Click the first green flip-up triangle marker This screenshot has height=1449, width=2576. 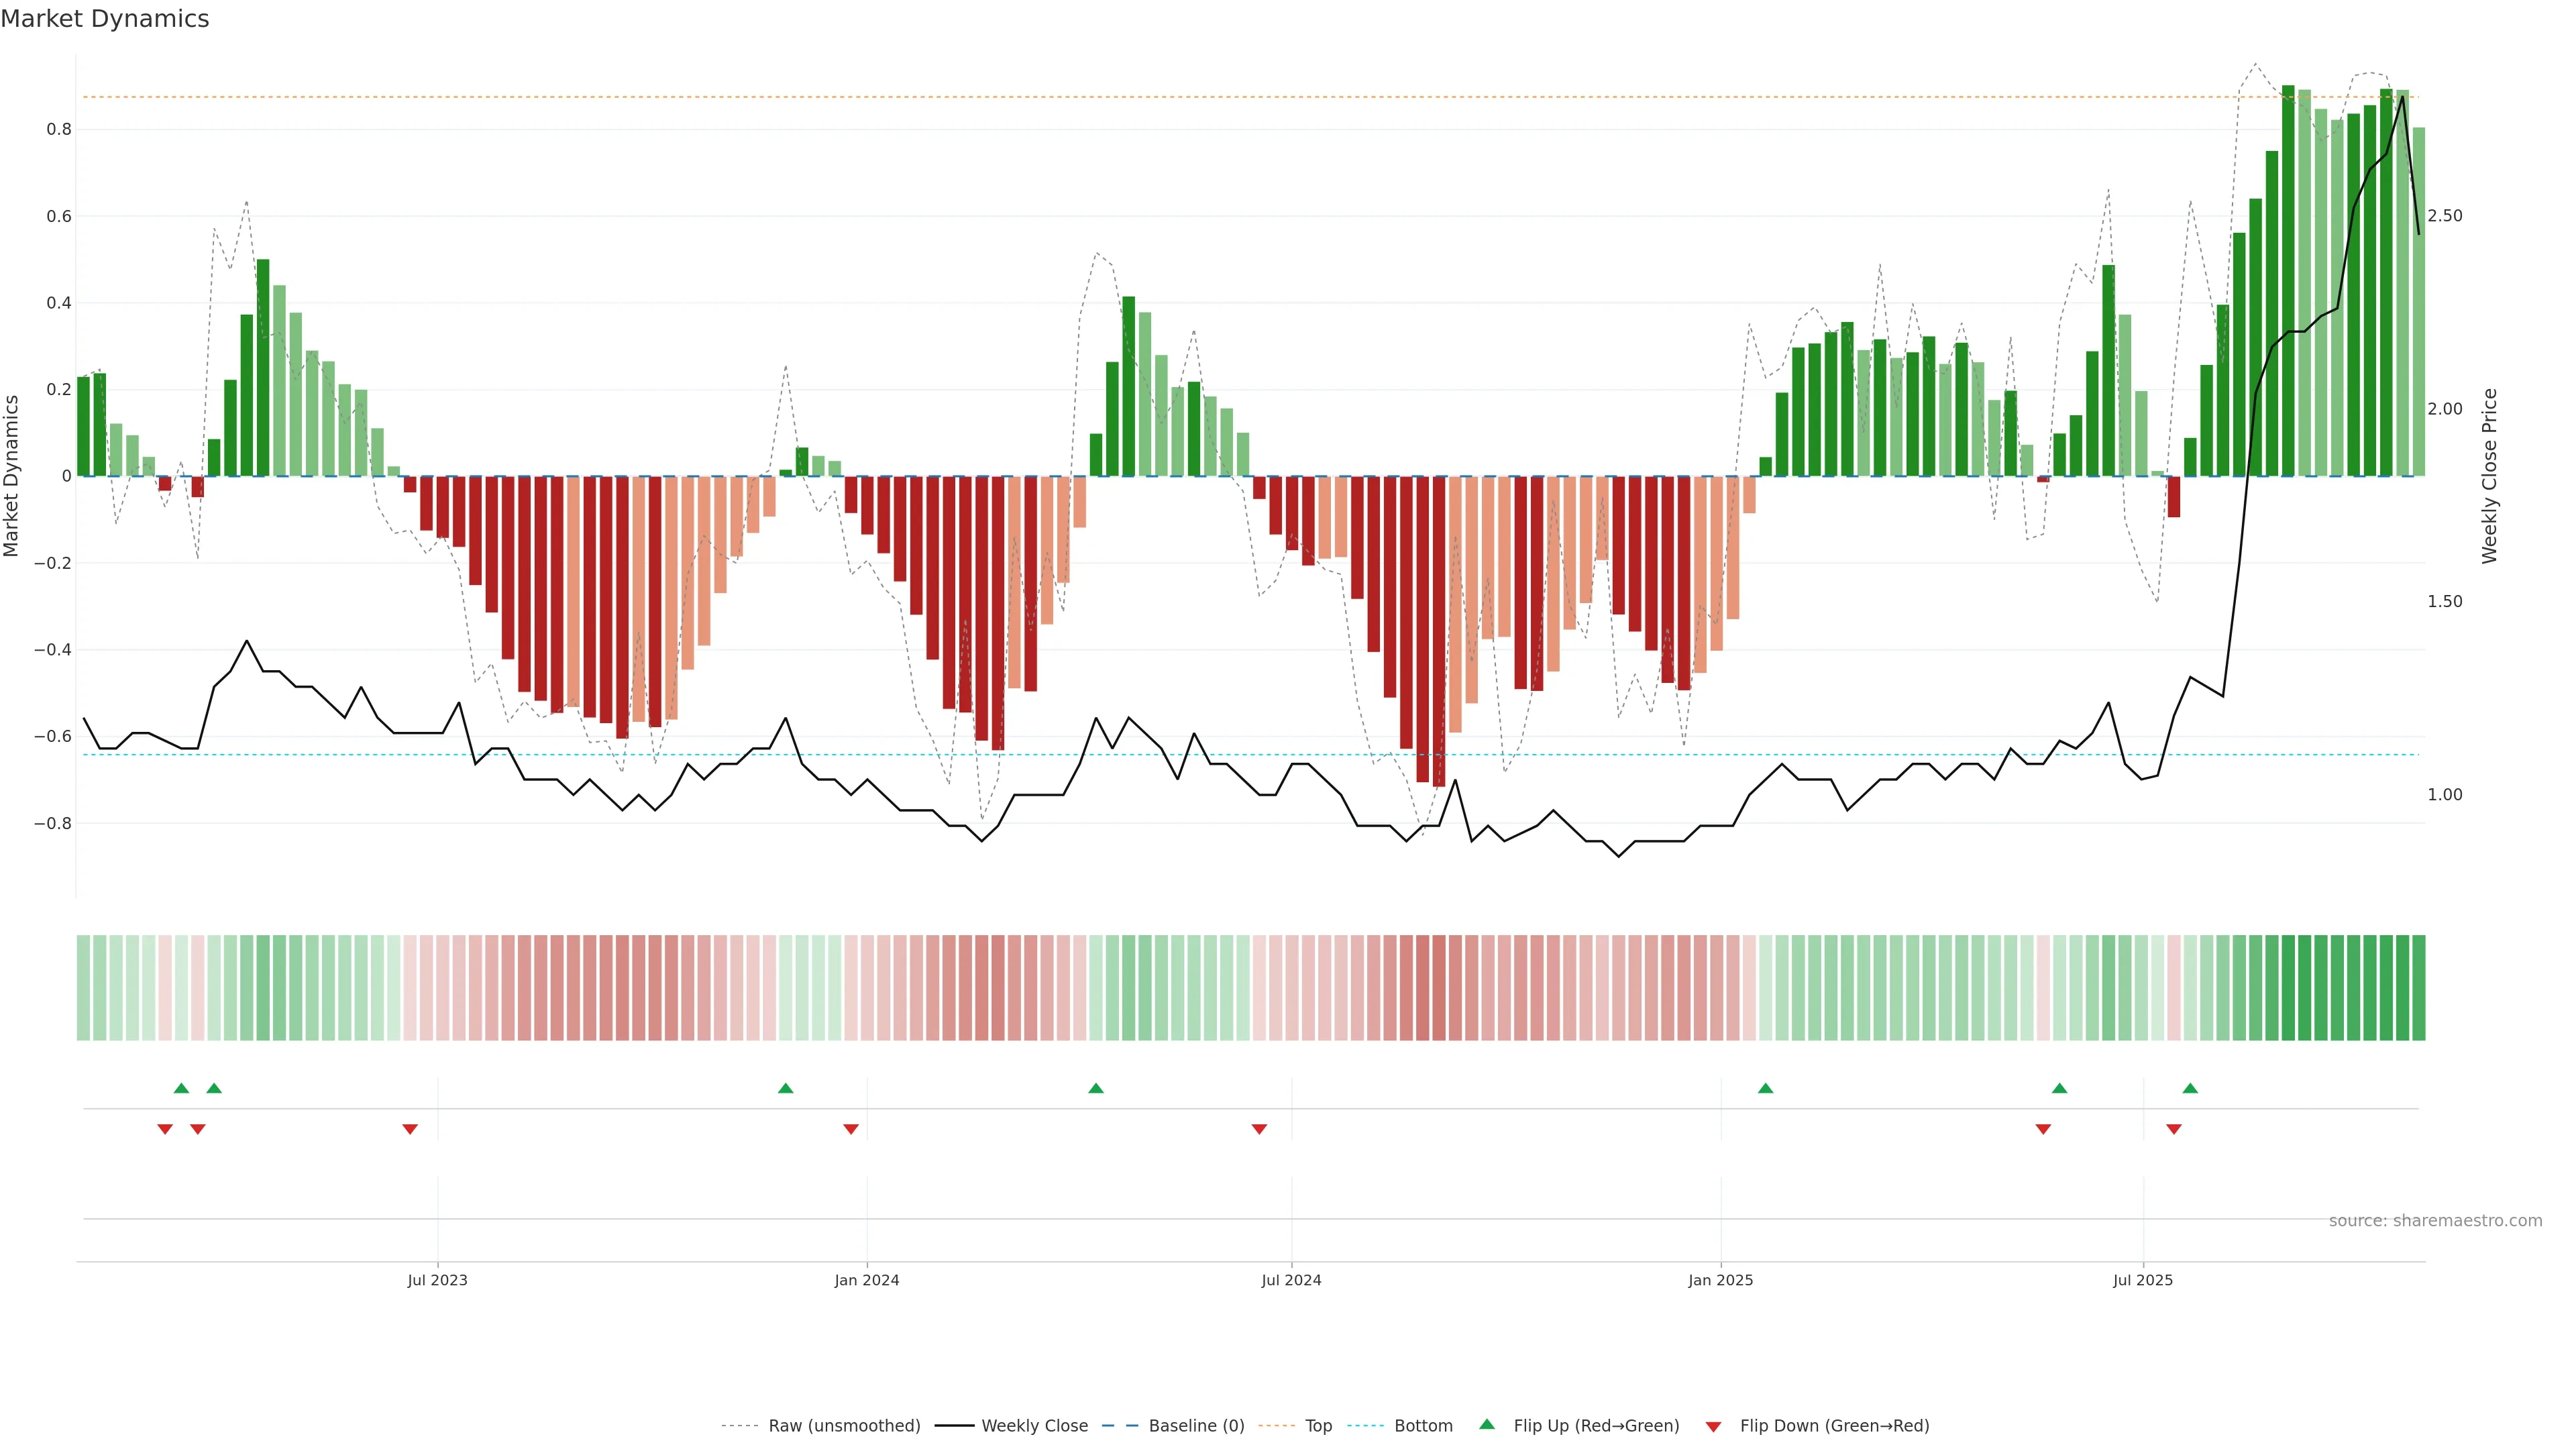181,1088
